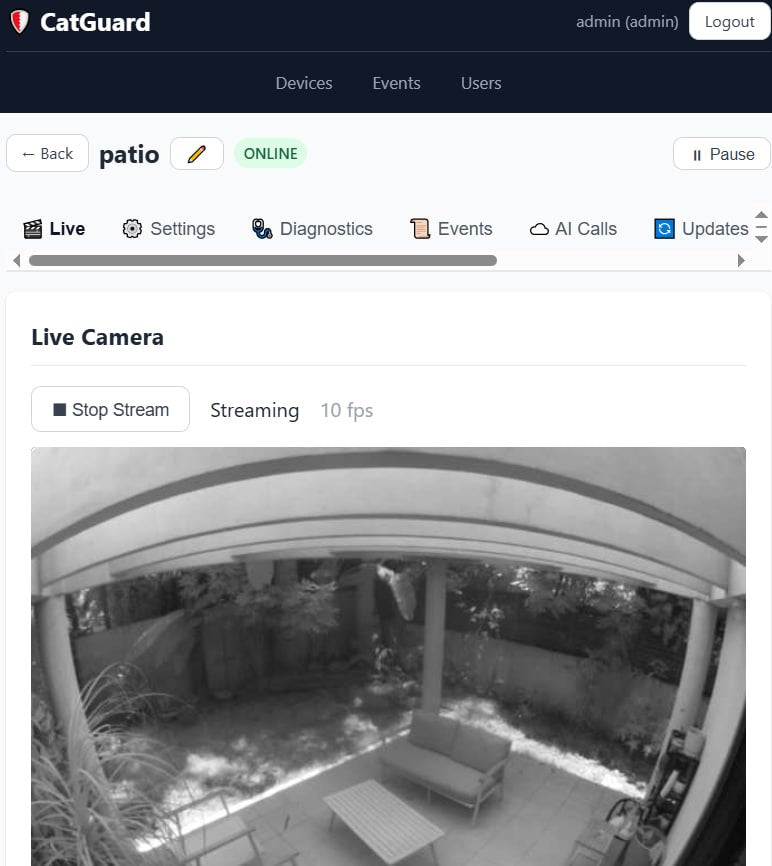Click the Live tab clapperboard icon

(33, 229)
